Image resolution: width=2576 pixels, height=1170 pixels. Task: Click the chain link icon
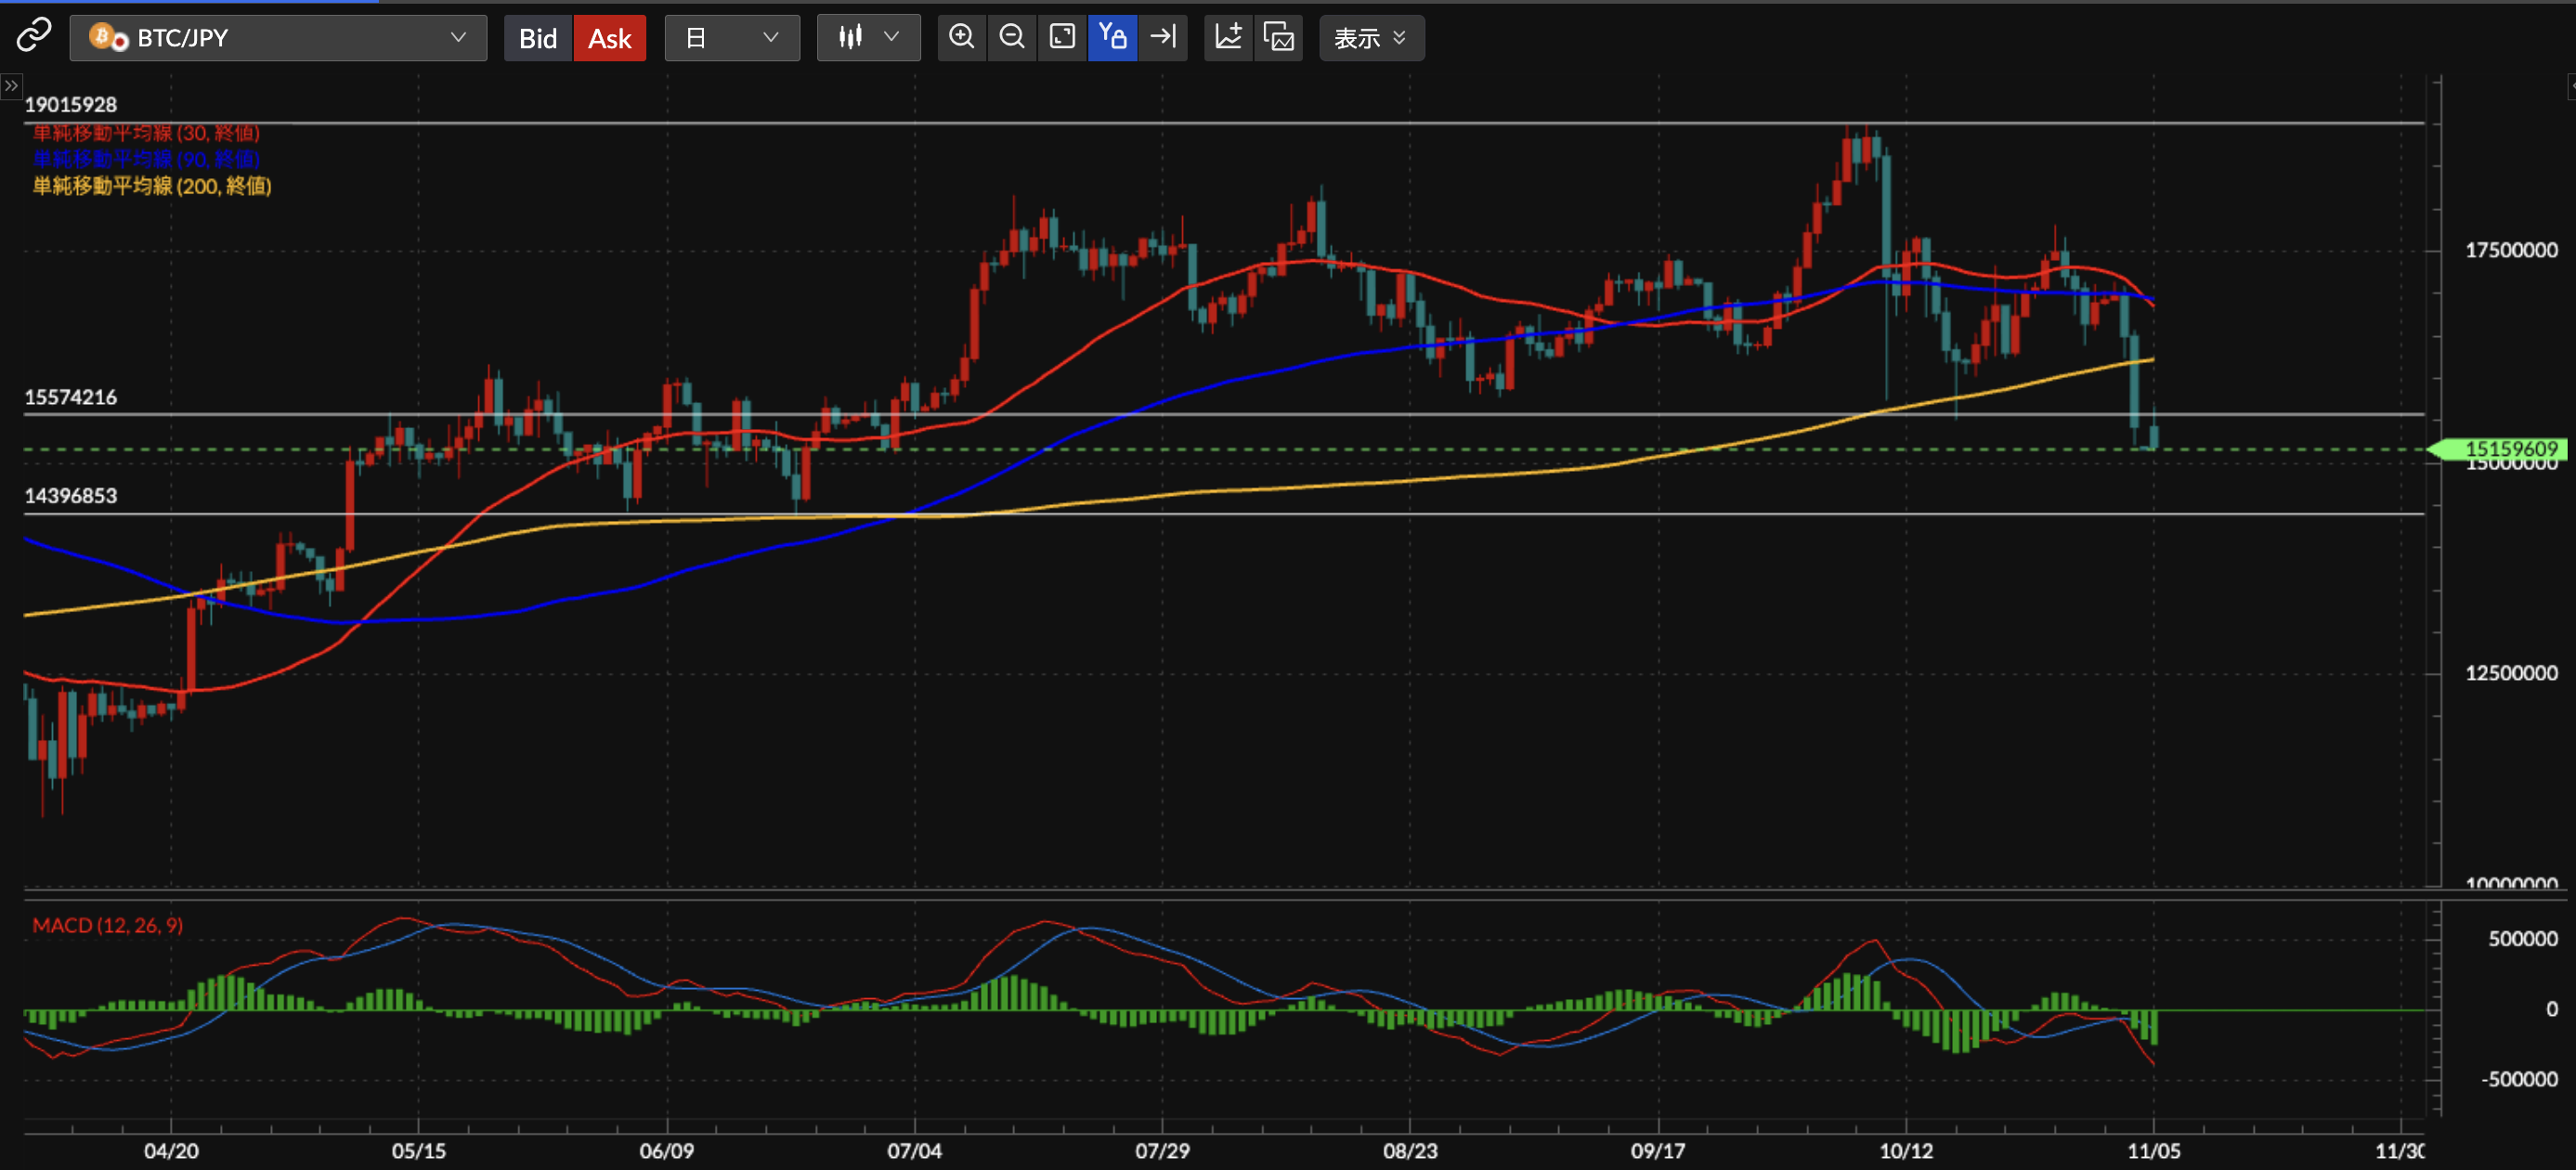tap(33, 35)
